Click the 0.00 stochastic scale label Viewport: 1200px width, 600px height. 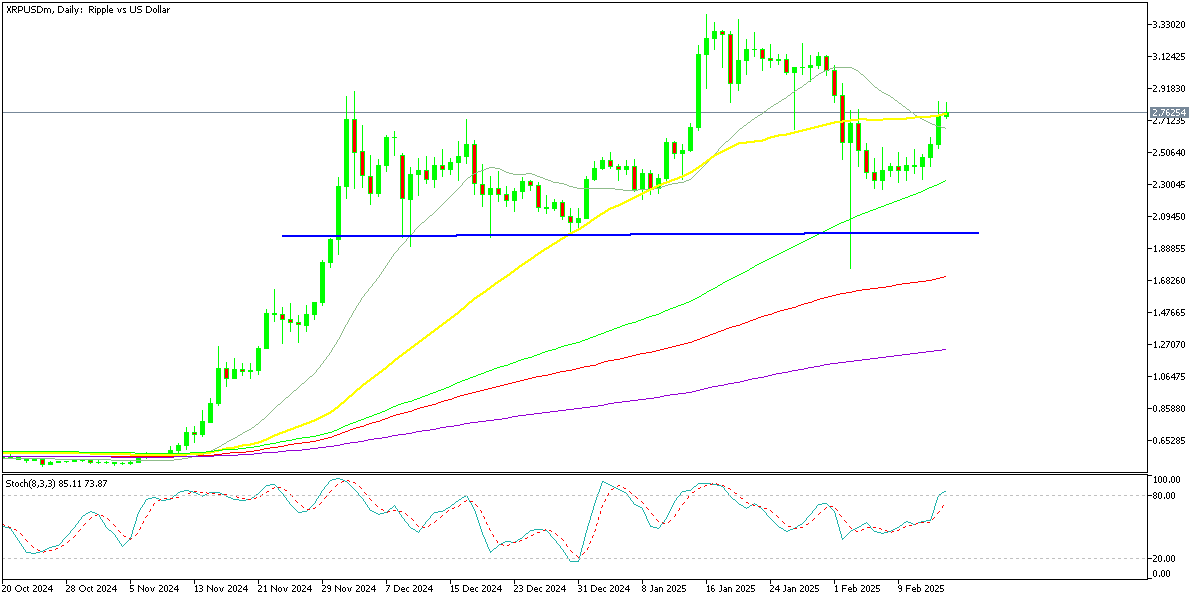click(x=1162, y=573)
